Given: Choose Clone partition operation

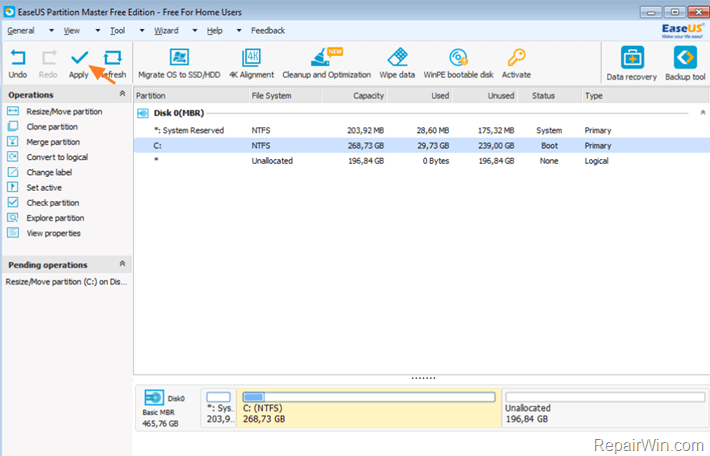Looking at the screenshot, I should (x=52, y=127).
